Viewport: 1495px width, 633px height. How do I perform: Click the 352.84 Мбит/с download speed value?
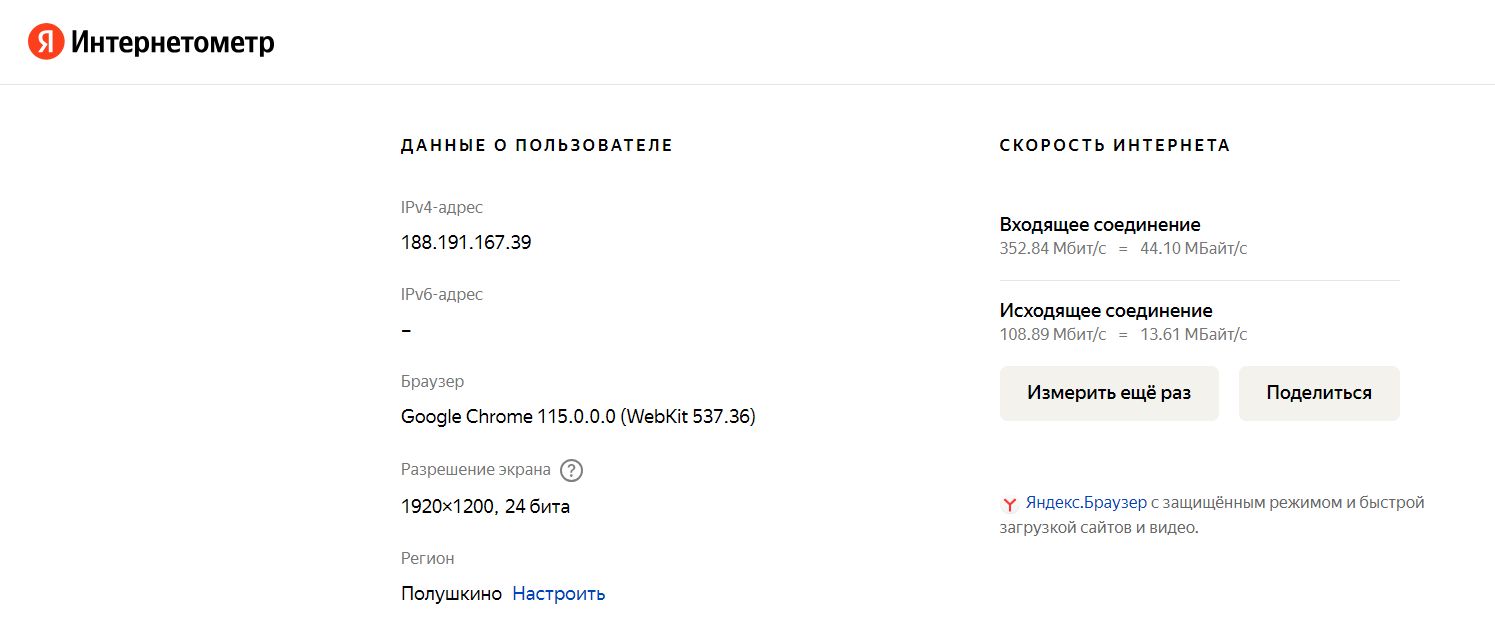[1053, 249]
